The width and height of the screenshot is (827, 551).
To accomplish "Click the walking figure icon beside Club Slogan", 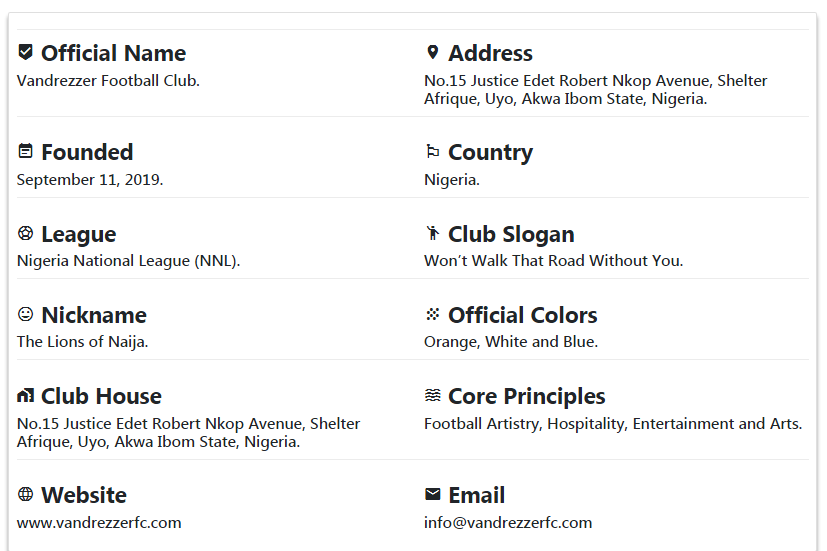I will pyautogui.click(x=432, y=233).
